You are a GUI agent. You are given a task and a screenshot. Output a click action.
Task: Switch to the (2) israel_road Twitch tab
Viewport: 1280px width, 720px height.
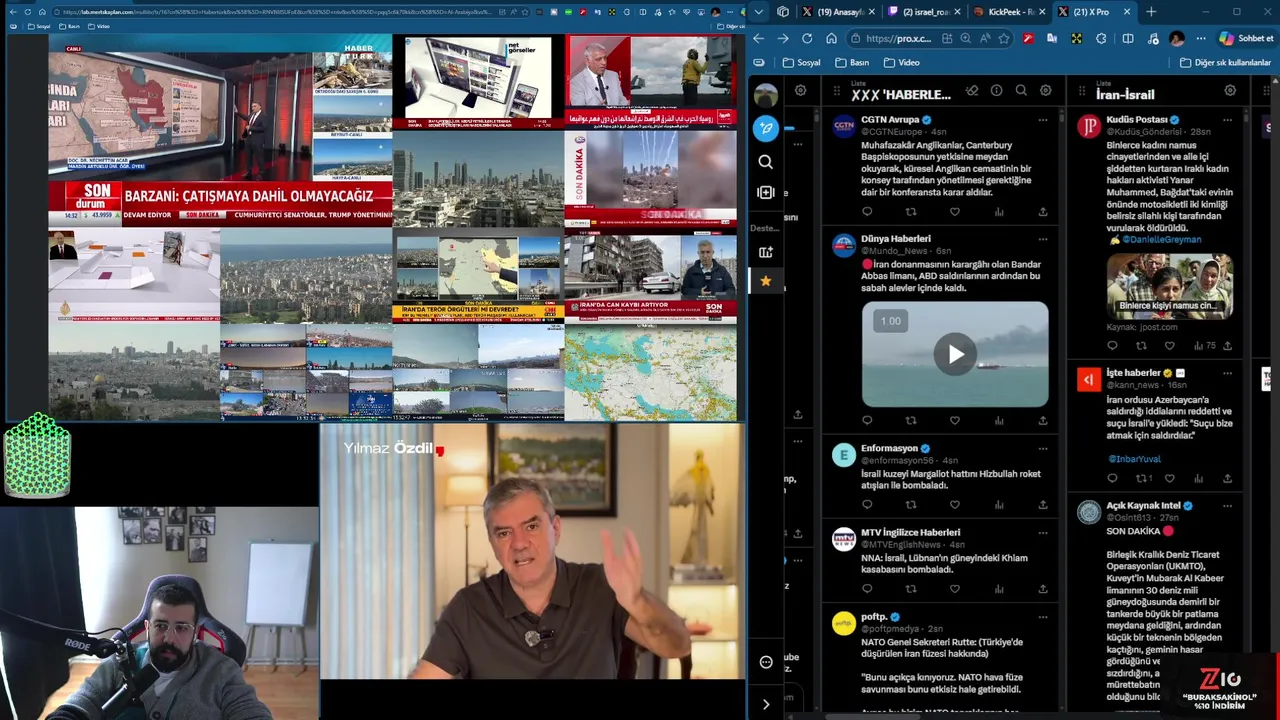924,12
